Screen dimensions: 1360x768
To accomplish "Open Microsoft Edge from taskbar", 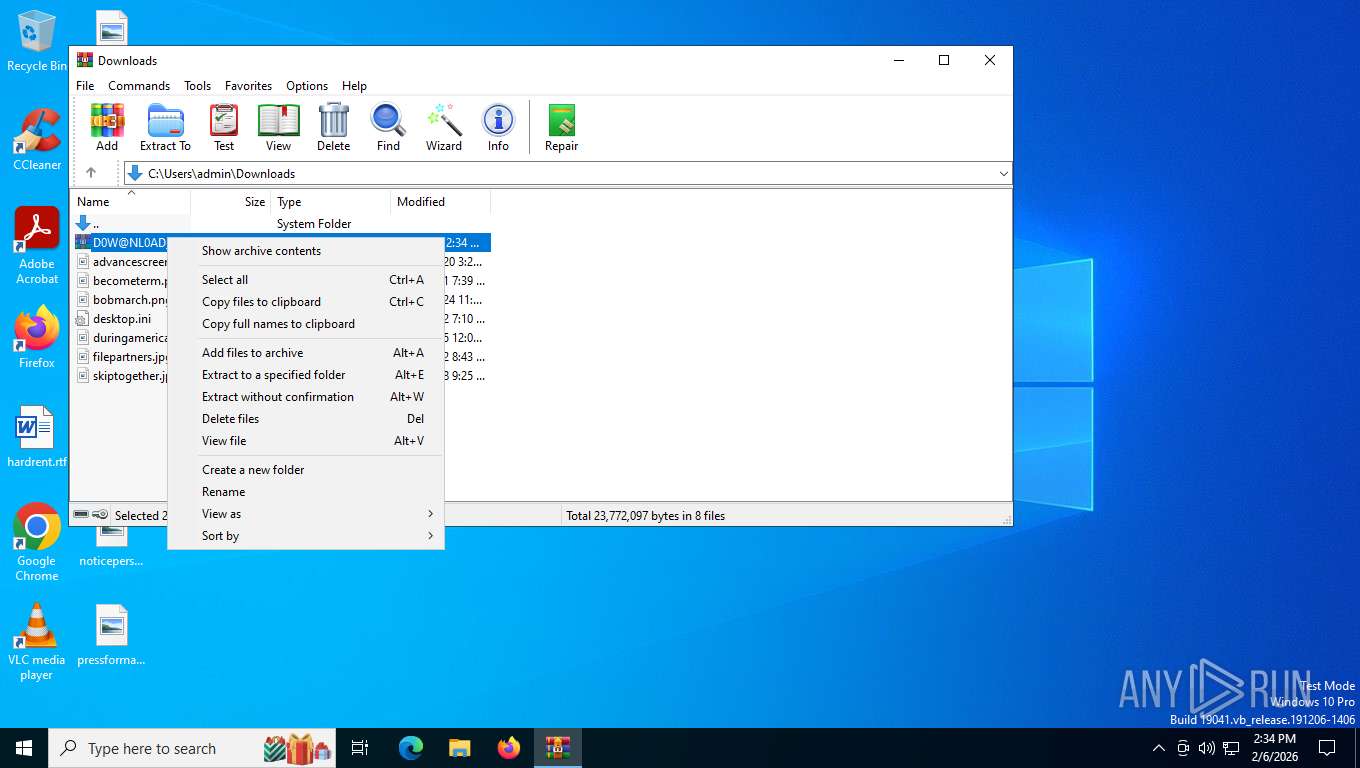I will pos(410,748).
